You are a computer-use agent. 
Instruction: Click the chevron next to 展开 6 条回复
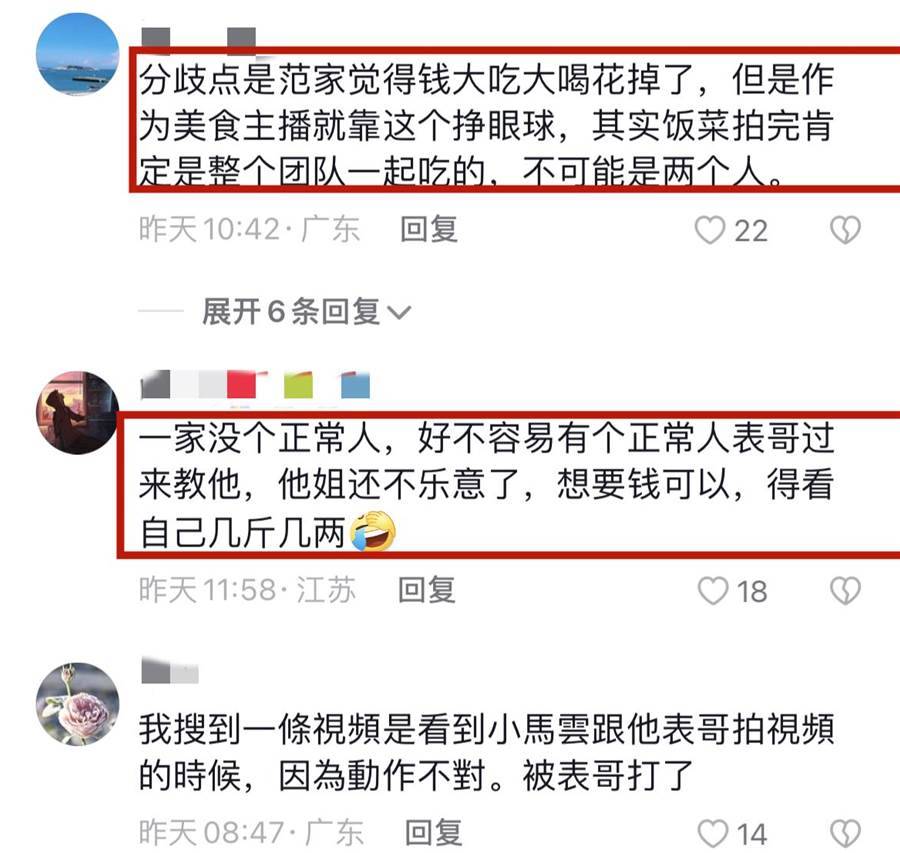[x=399, y=313]
